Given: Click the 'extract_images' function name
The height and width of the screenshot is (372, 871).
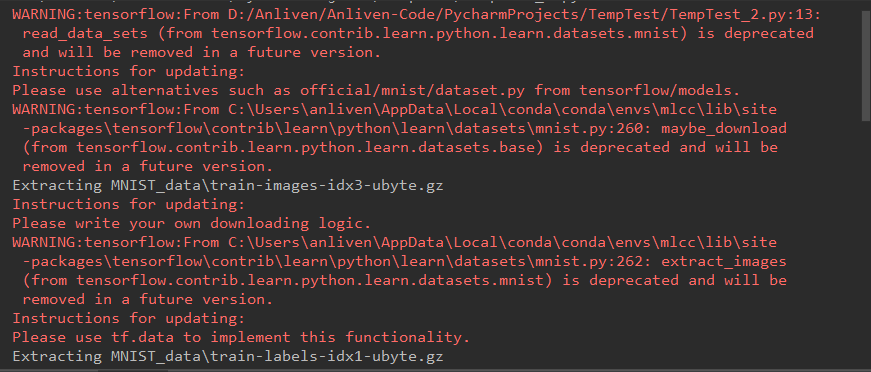Looking at the screenshot, I should pos(724,261).
